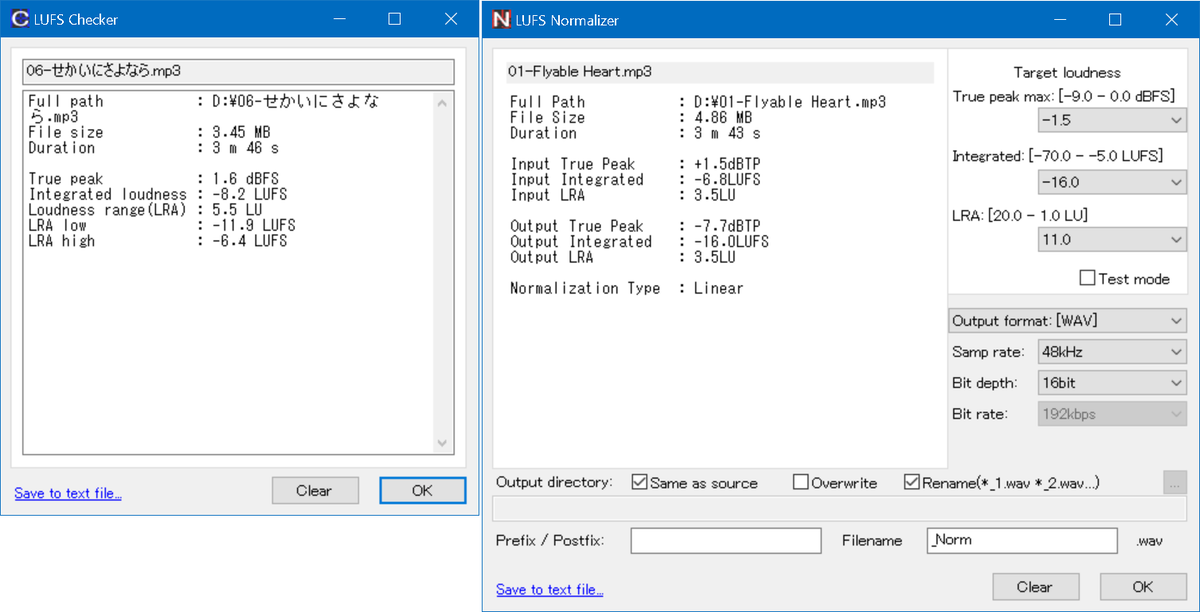The height and width of the screenshot is (612, 1200).
Task: Click the Target loudness heading
Action: [x=1067, y=72]
